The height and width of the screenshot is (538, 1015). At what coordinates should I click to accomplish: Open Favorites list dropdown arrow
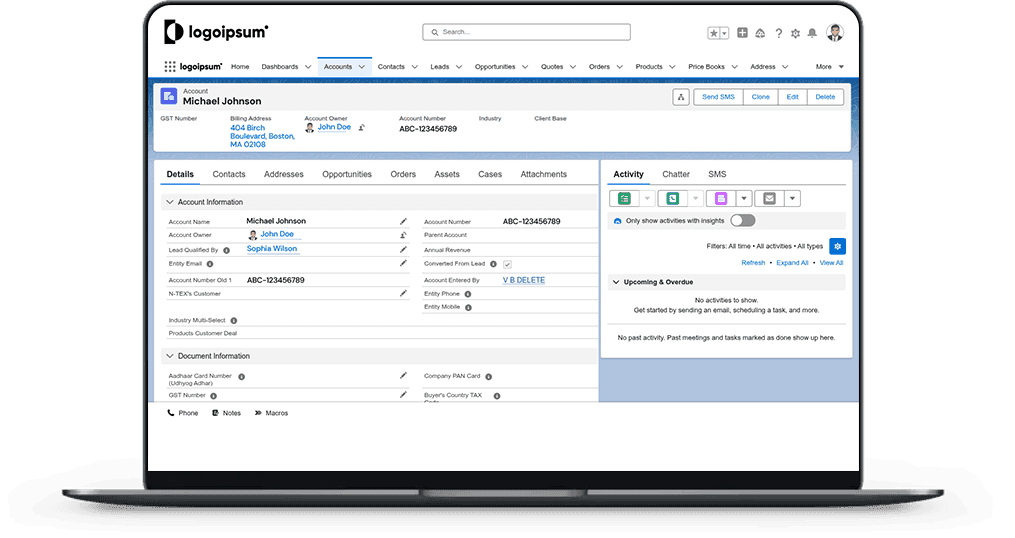[x=724, y=33]
